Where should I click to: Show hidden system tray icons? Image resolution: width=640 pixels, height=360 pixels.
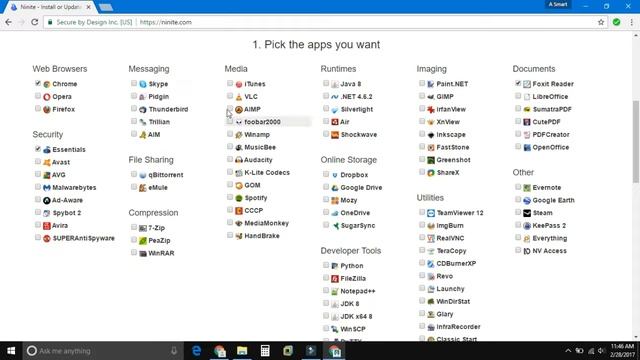pos(568,351)
